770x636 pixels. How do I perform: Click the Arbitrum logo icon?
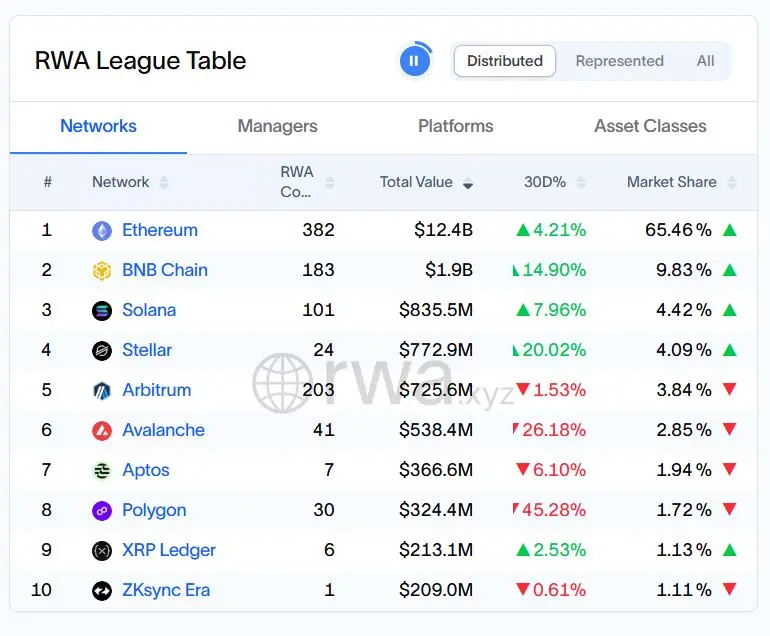point(102,390)
